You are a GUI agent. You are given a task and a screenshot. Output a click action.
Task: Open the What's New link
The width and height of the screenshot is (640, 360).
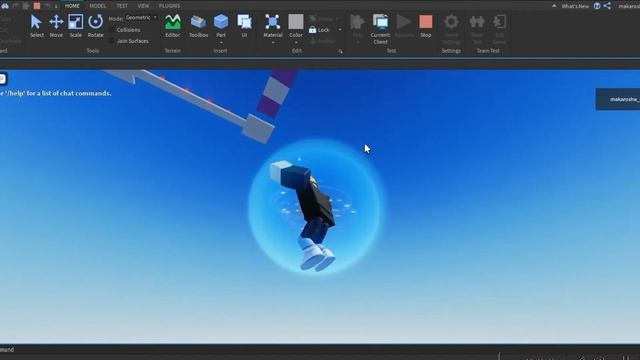(x=575, y=6)
